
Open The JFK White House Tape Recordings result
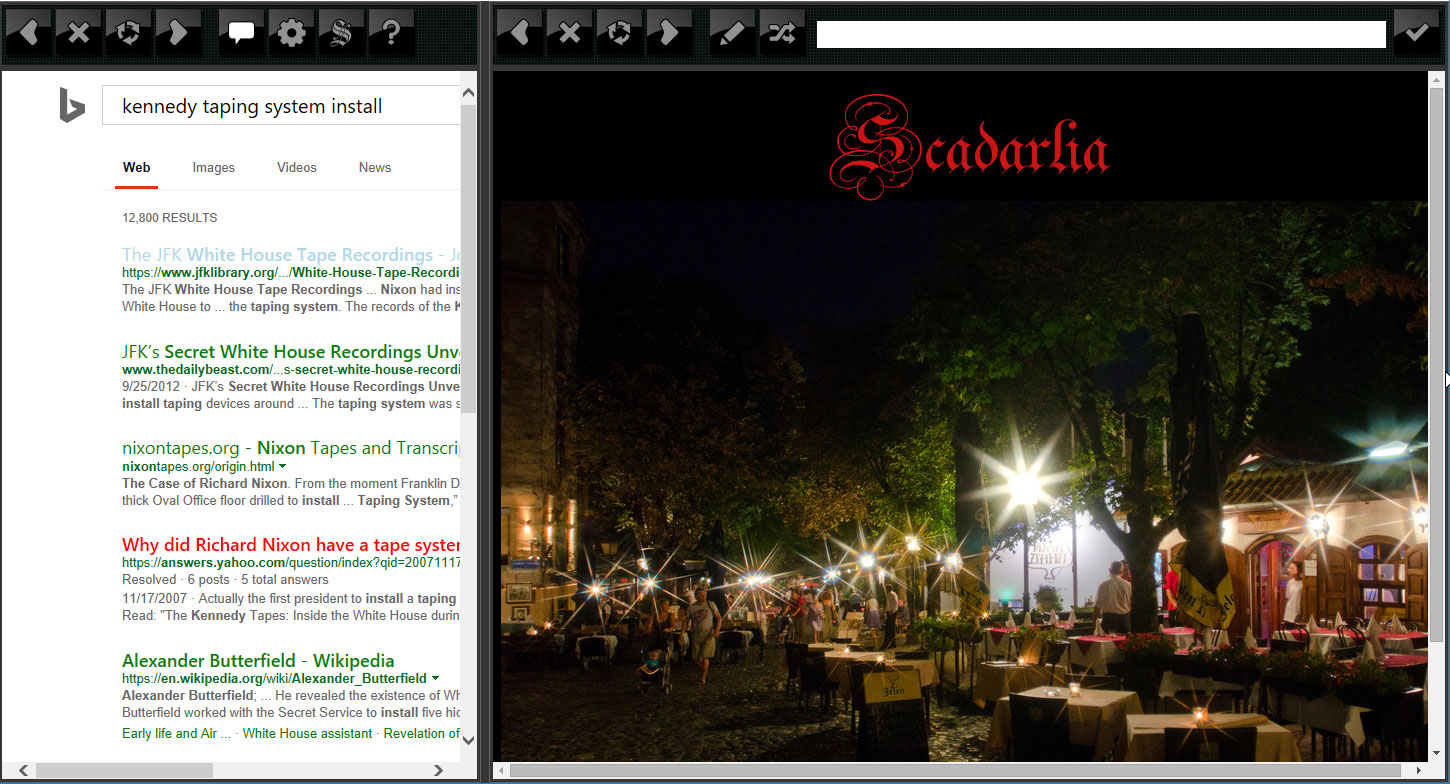[291, 255]
